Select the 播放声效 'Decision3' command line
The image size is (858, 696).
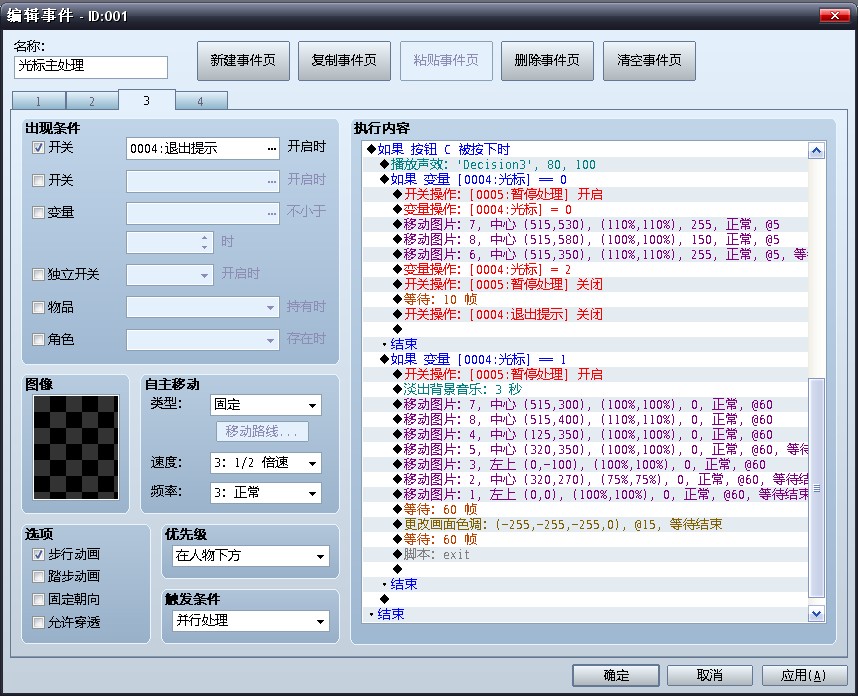[x=585, y=165]
